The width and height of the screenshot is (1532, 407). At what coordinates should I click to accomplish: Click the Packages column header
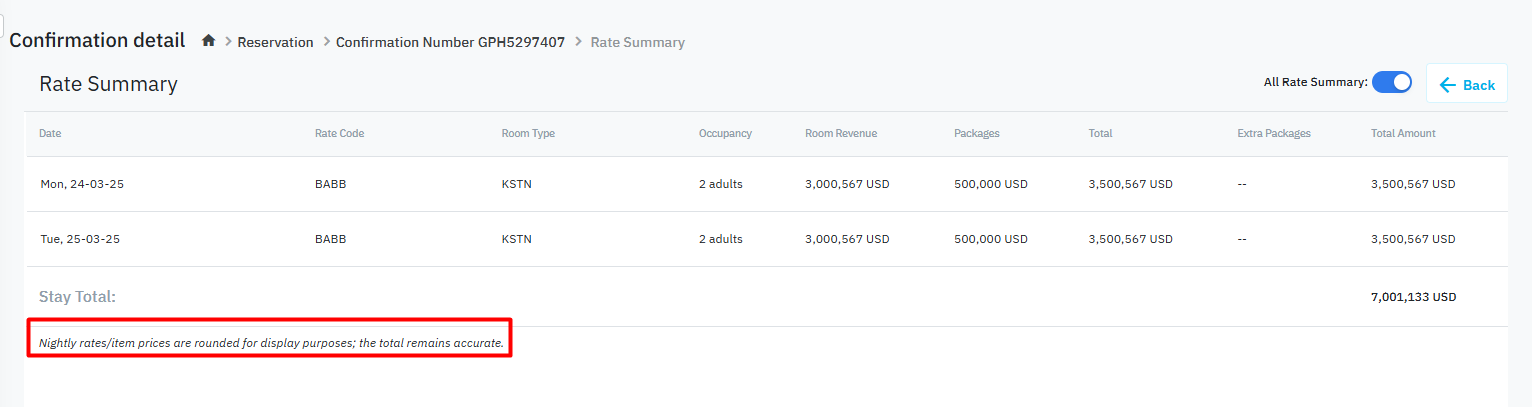pyautogui.click(x=976, y=134)
